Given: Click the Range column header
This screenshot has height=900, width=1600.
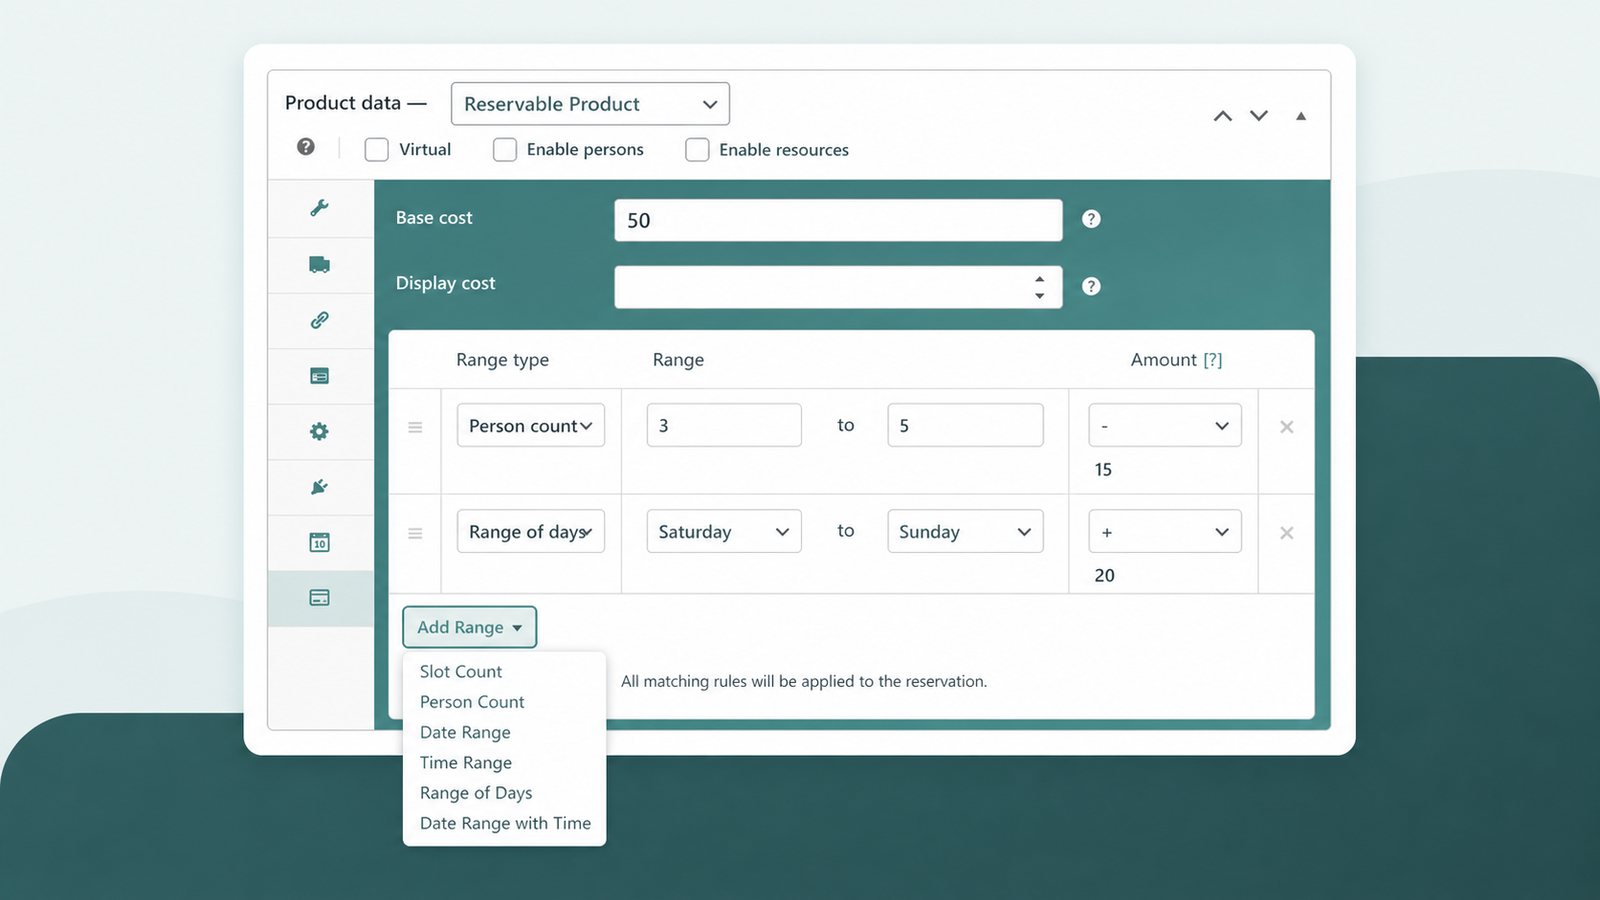Looking at the screenshot, I should coord(678,360).
